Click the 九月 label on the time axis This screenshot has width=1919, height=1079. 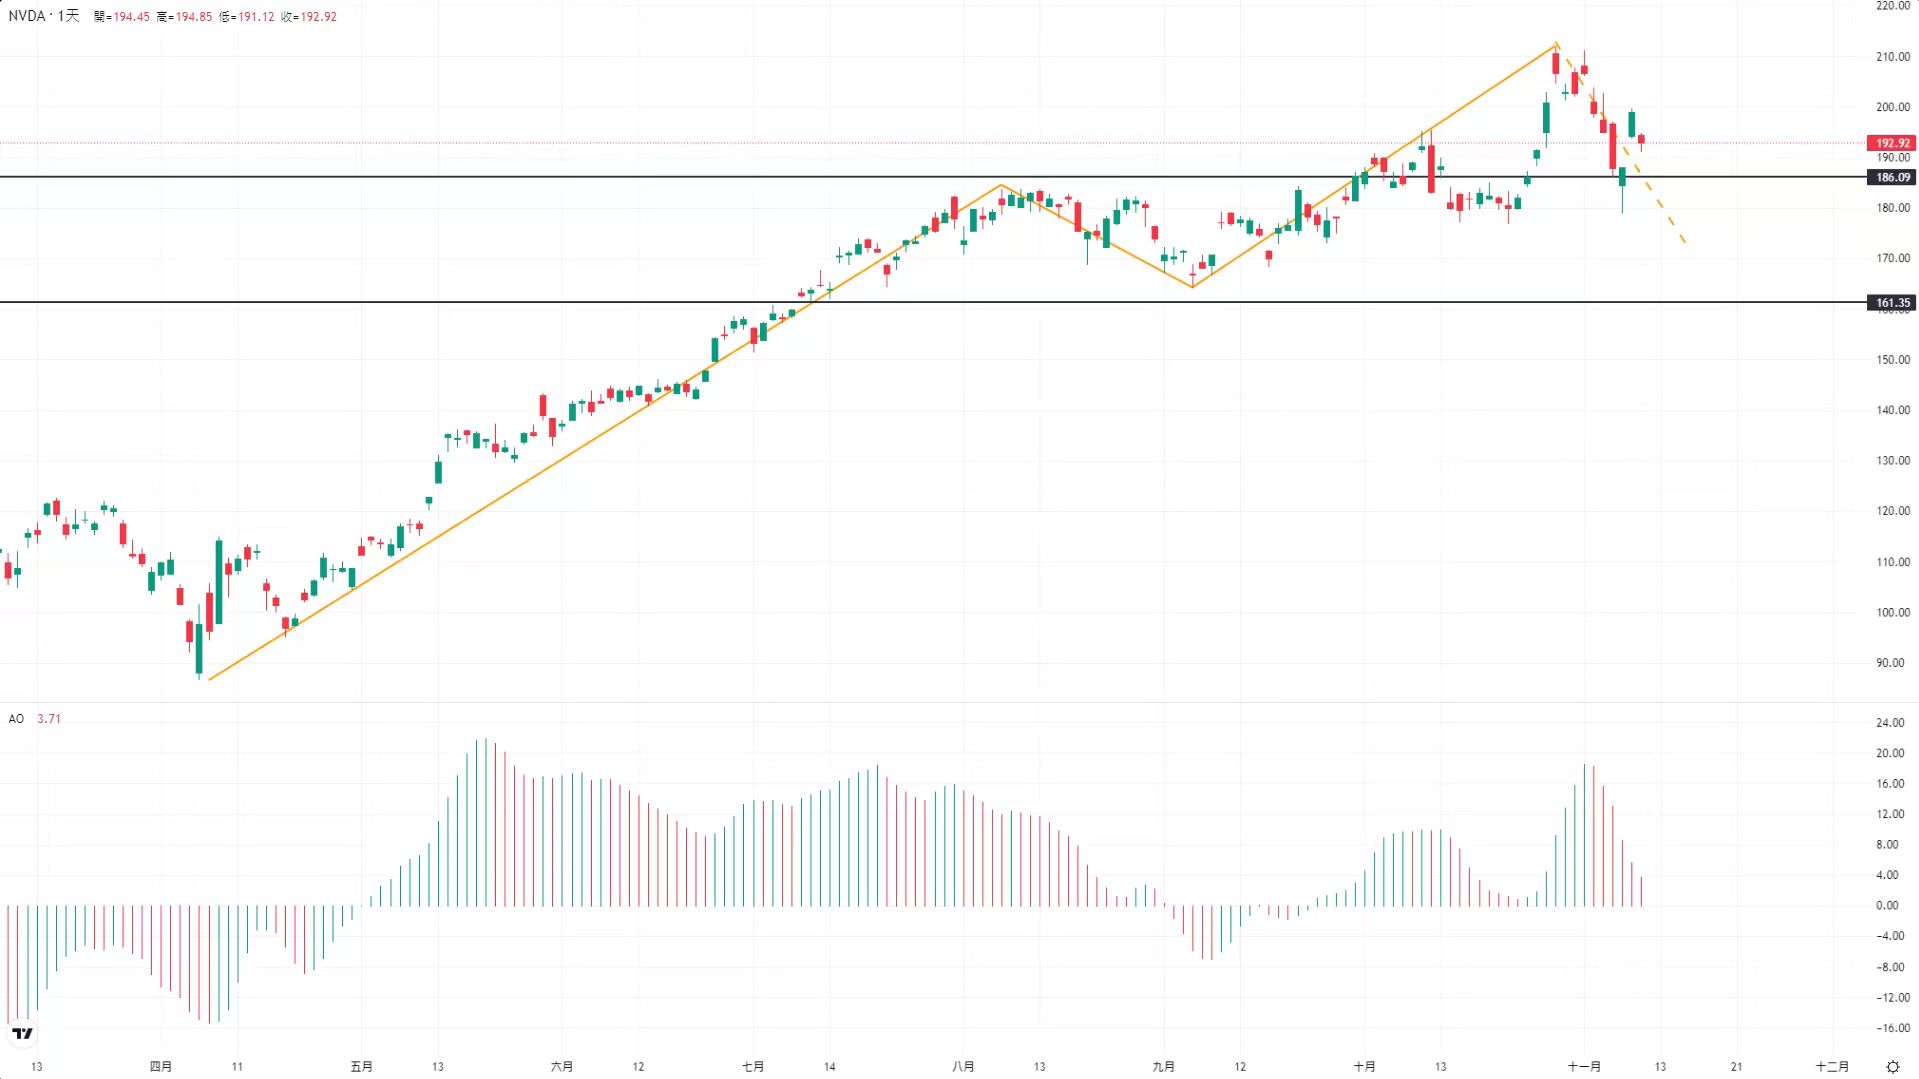coord(1163,1067)
